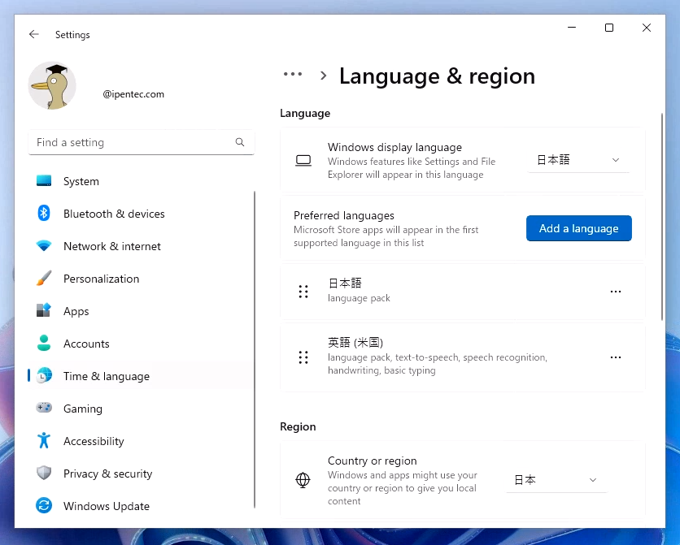Focus the Find a setting search box

coord(141,142)
